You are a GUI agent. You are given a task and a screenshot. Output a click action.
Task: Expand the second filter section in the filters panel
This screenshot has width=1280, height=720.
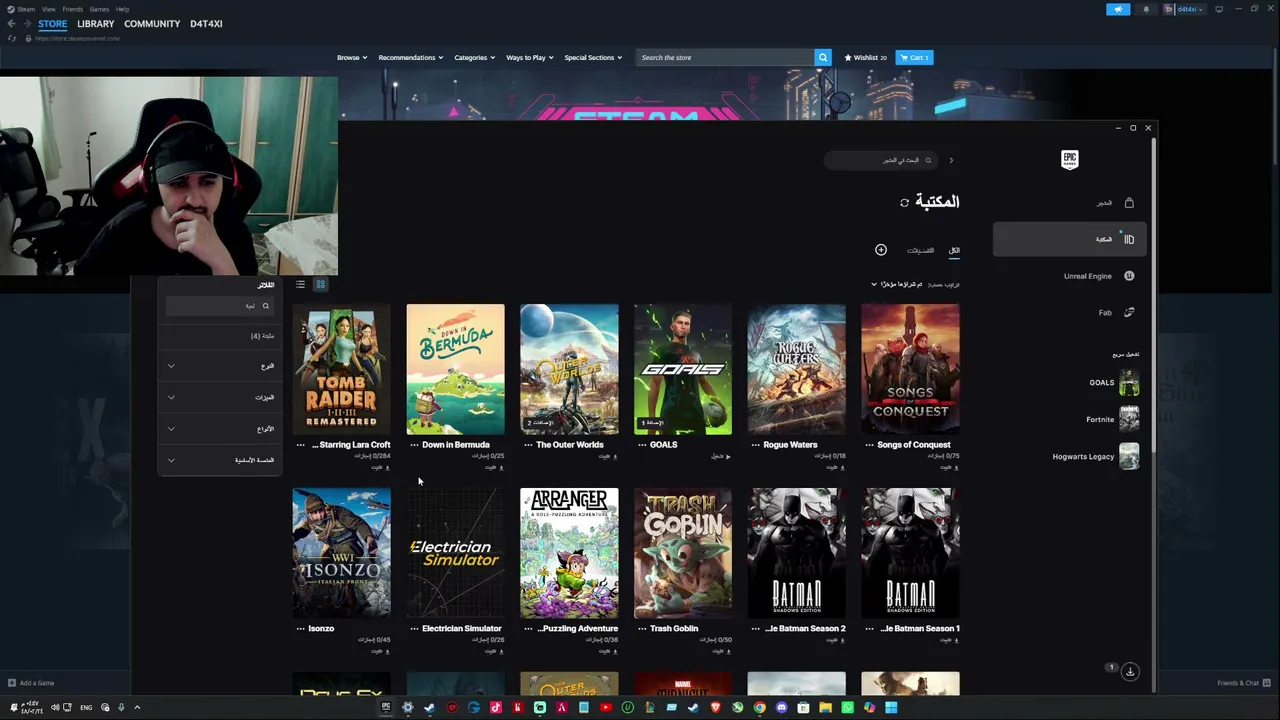pyautogui.click(x=220, y=397)
